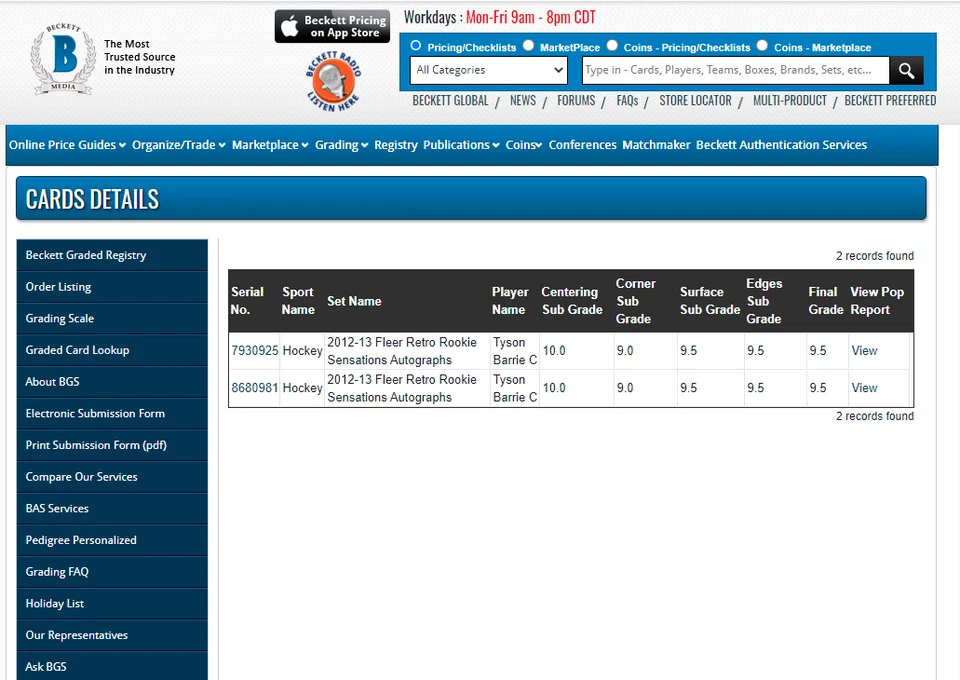Open the FAQs link

[627, 101]
